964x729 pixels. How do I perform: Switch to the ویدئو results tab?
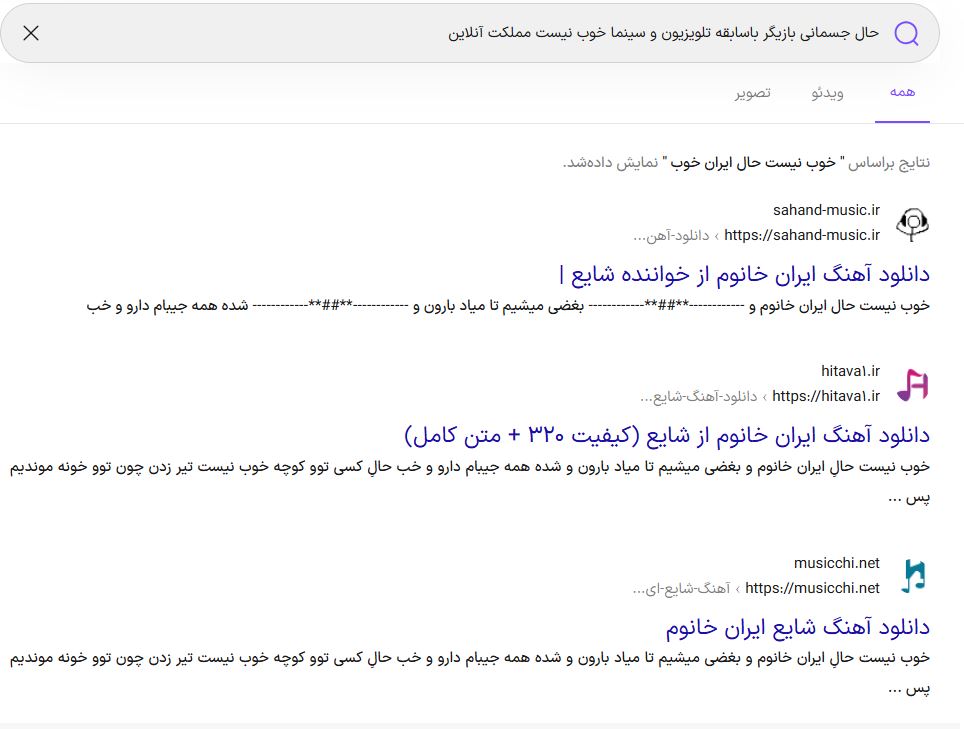827,93
